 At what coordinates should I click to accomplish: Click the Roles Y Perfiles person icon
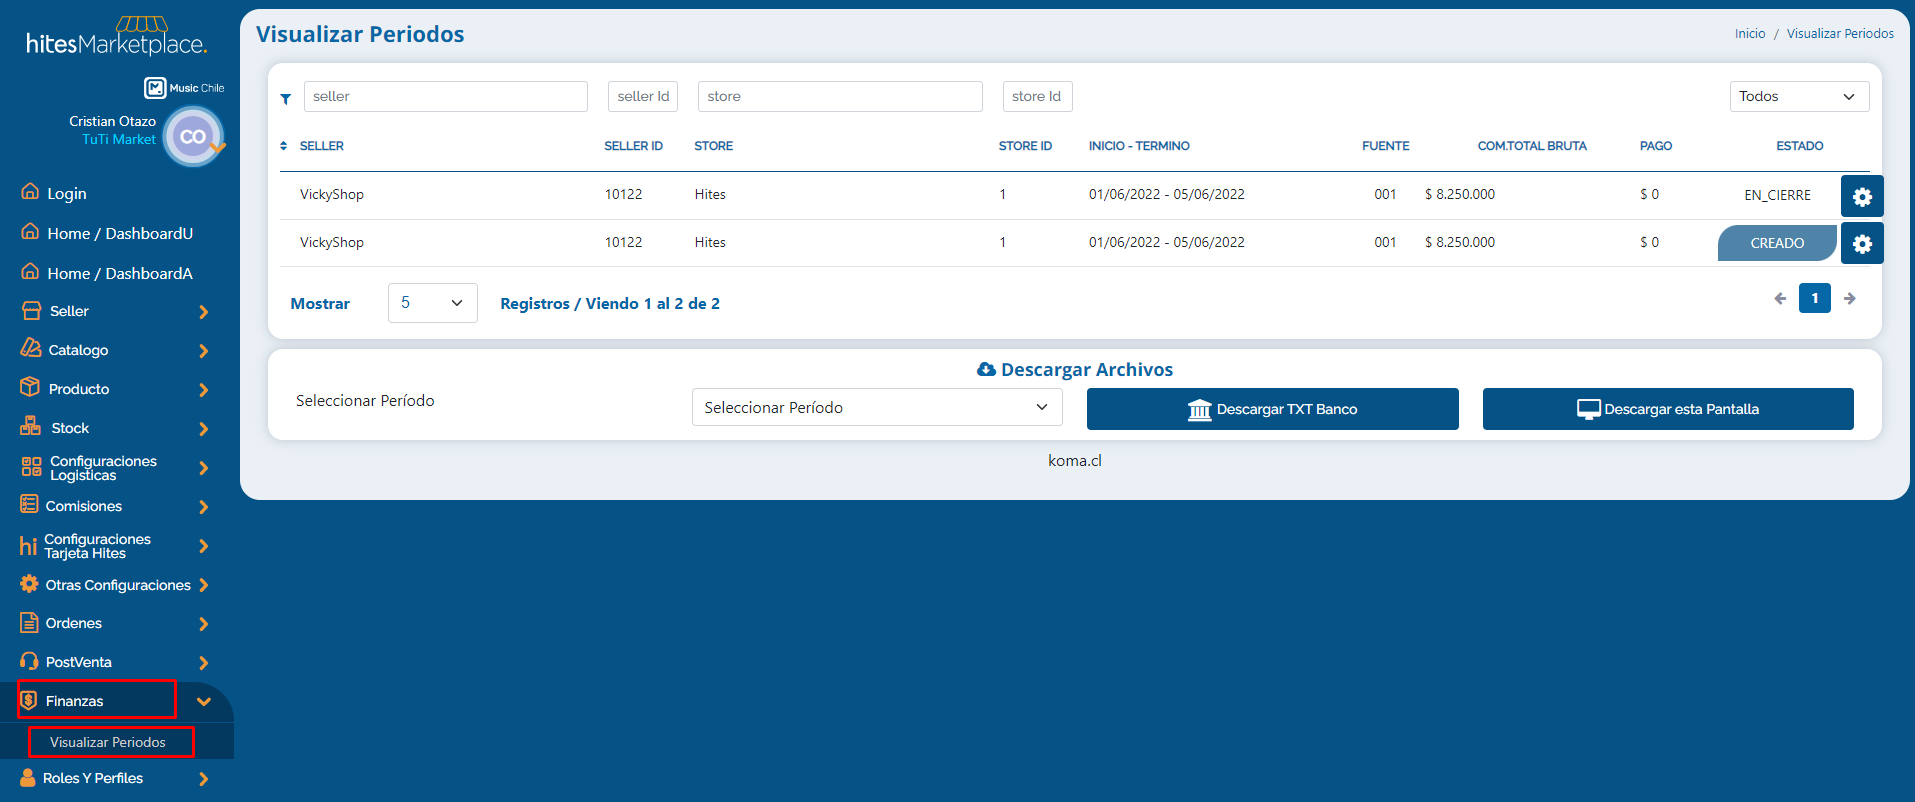pos(28,777)
